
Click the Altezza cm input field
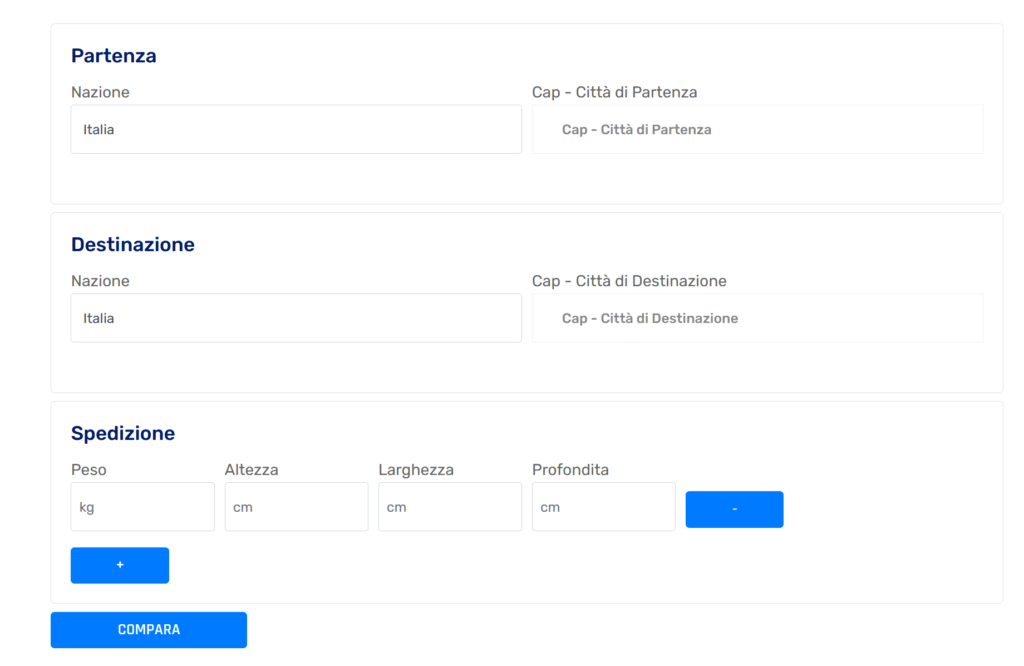point(296,507)
